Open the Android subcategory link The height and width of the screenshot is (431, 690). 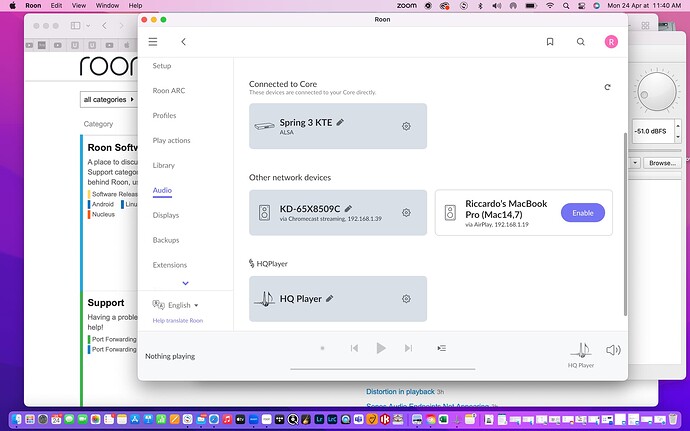tap(103, 204)
